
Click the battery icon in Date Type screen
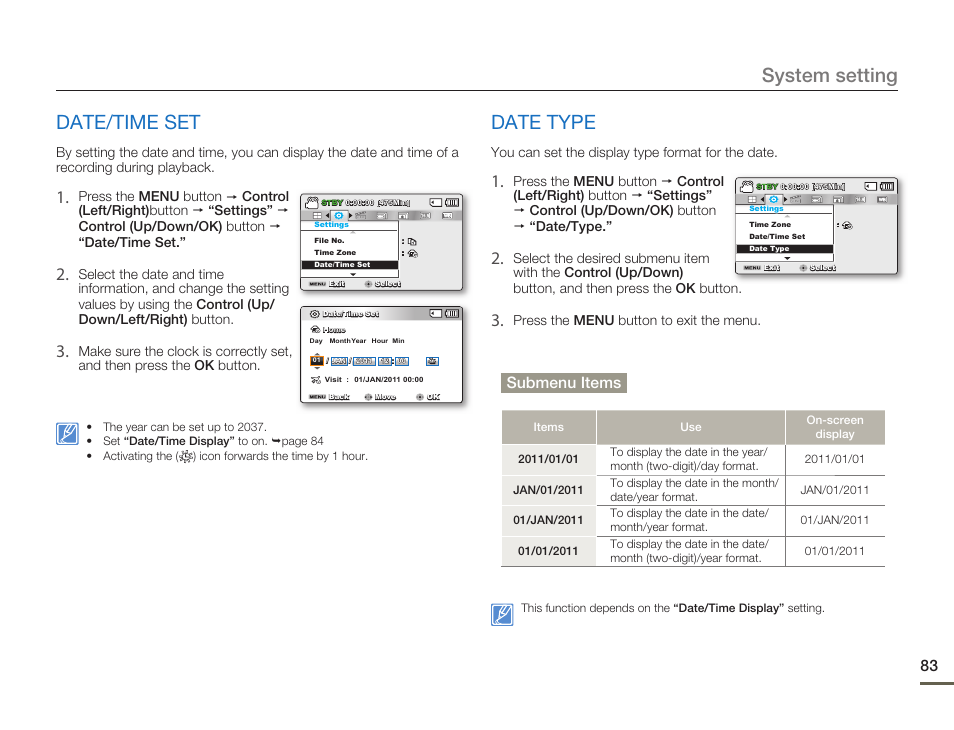pyautogui.click(x=888, y=186)
